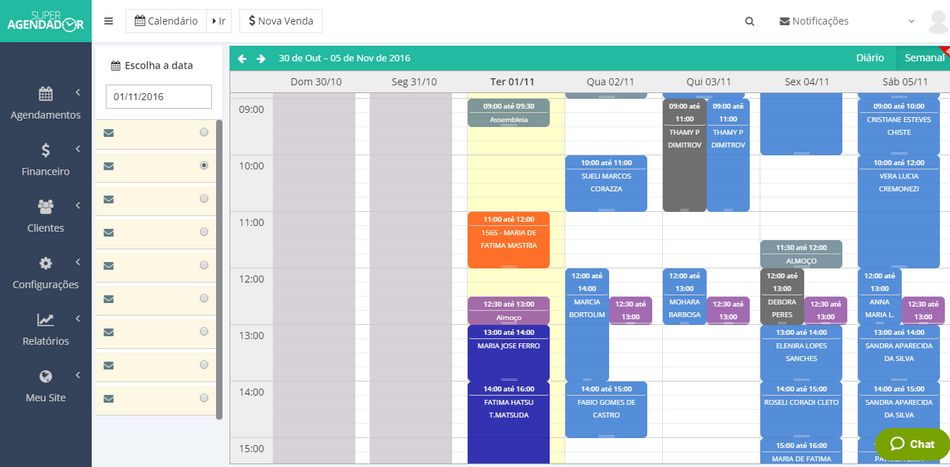This screenshot has height=467, width=950.
Task: Select radio button in third professional row
Action: [x=204, y=198]
